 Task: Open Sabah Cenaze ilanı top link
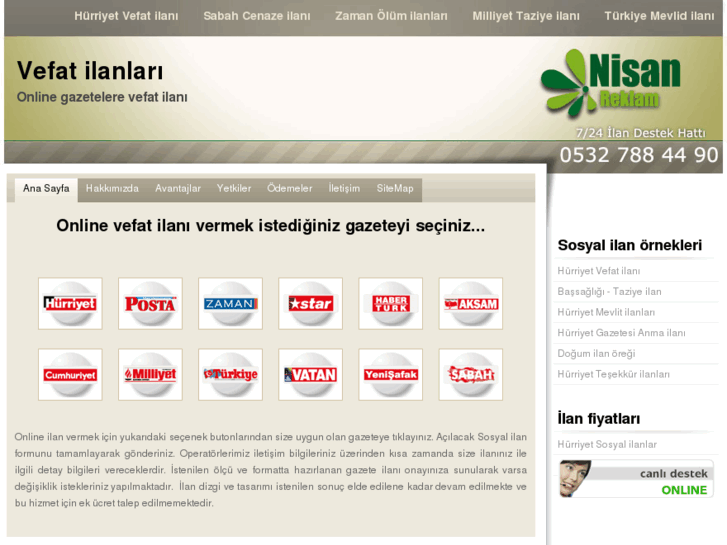257,16
